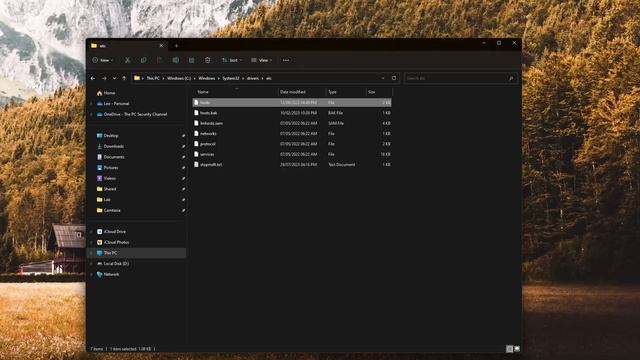Click the Cut scissors icon in toolbar
Image resolution: width=640 pixels, height=360 pixels.
[128, 60]
